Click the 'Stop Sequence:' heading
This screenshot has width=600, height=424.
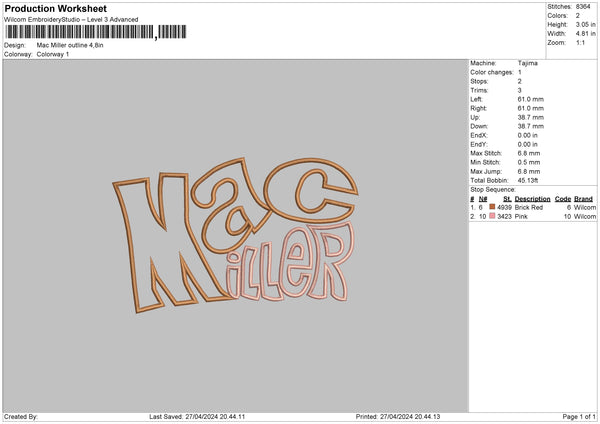click(x=493, y=190)
